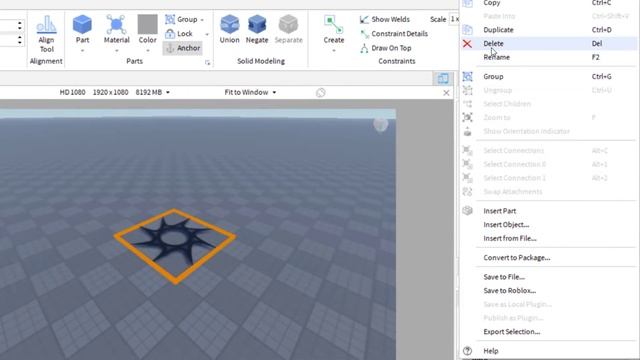Expand the Part dropdown arrow
640x360 pixels.
coord(82,51)
